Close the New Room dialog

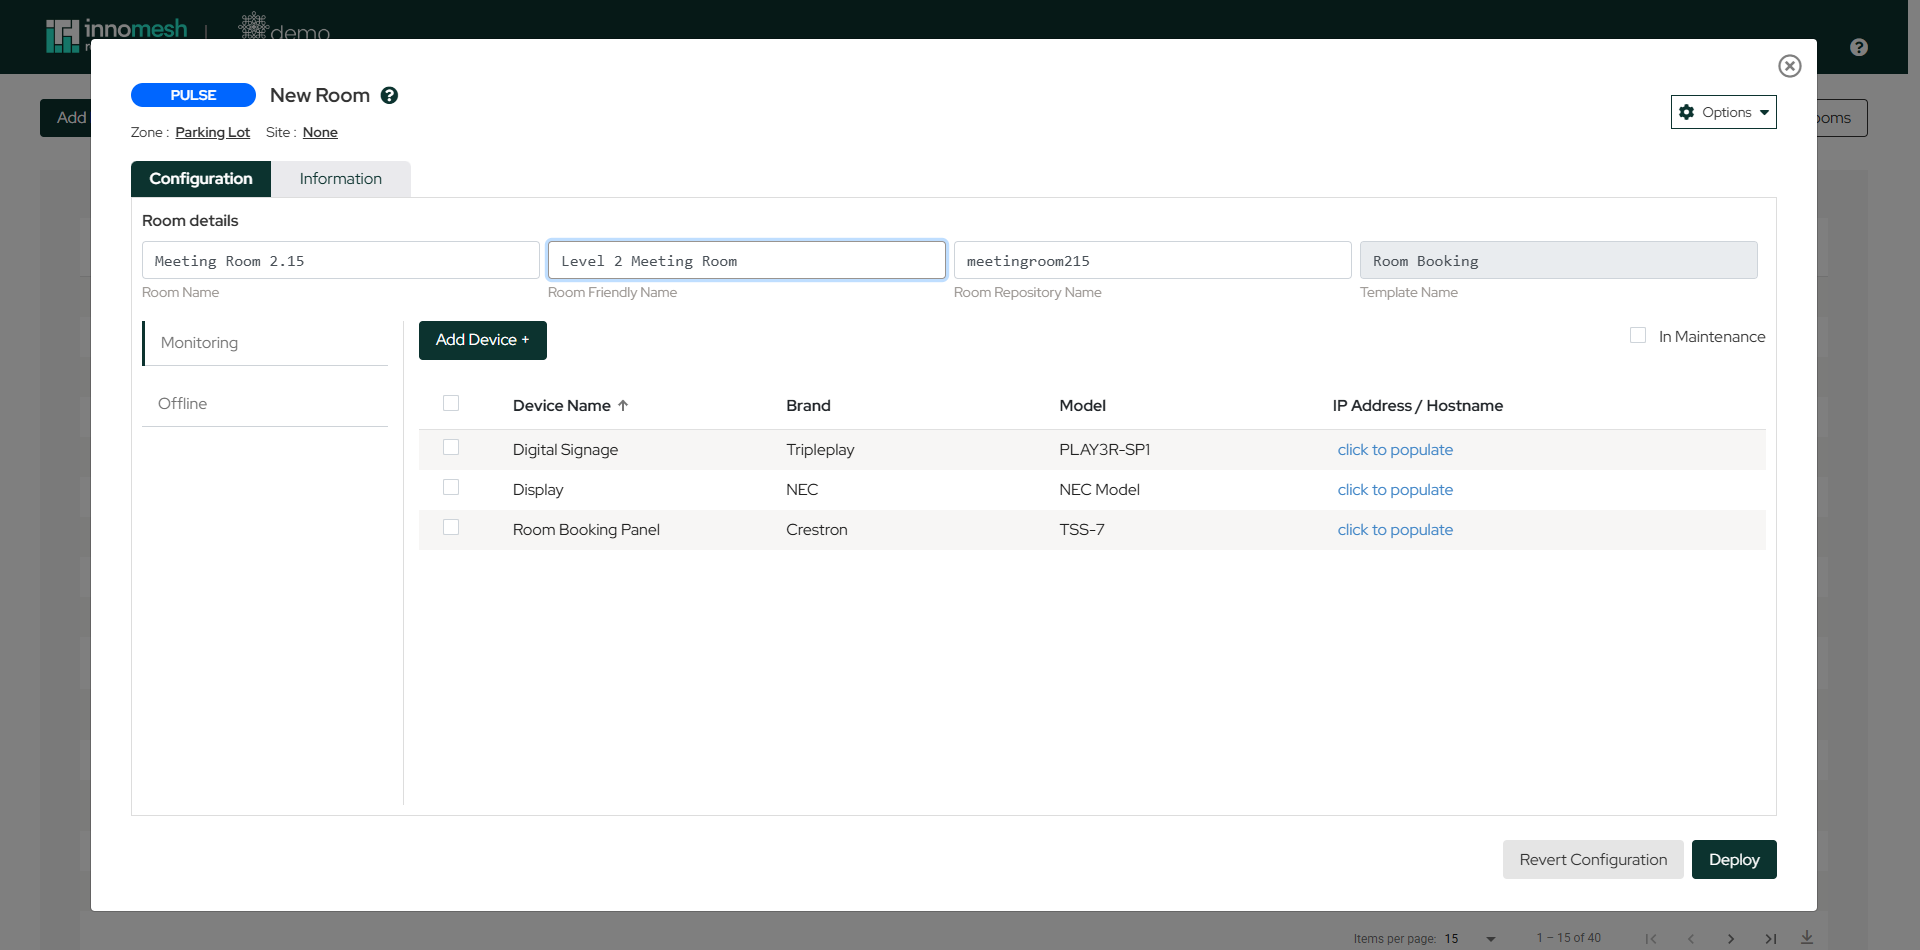point(1789,66)
